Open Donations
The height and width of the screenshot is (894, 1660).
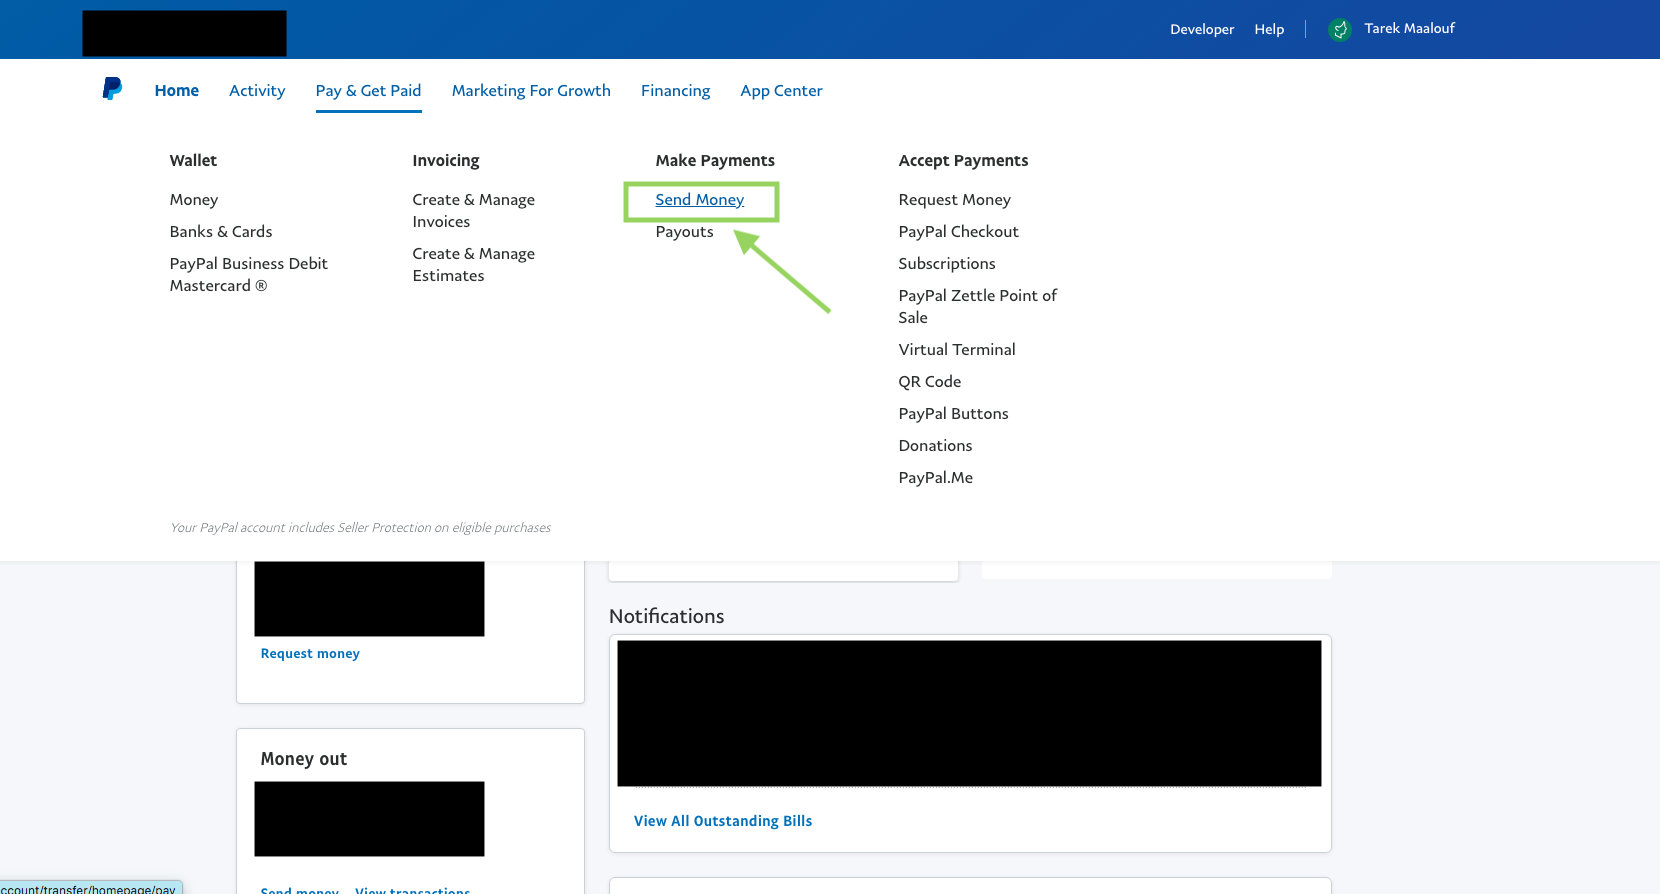(x=936, y=445)
